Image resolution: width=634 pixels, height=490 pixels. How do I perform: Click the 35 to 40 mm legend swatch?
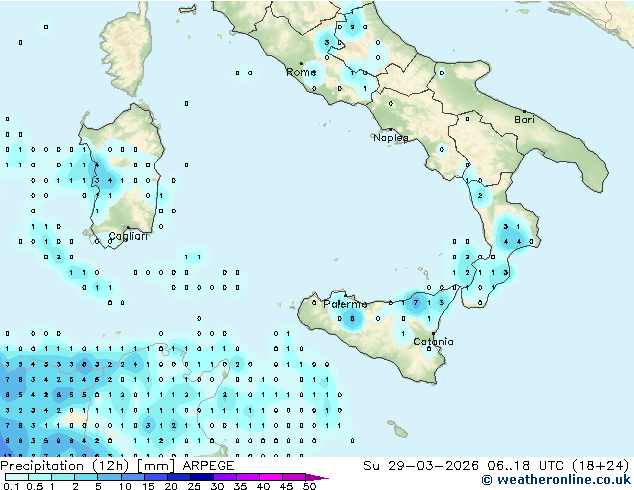(x=247, y=477)
